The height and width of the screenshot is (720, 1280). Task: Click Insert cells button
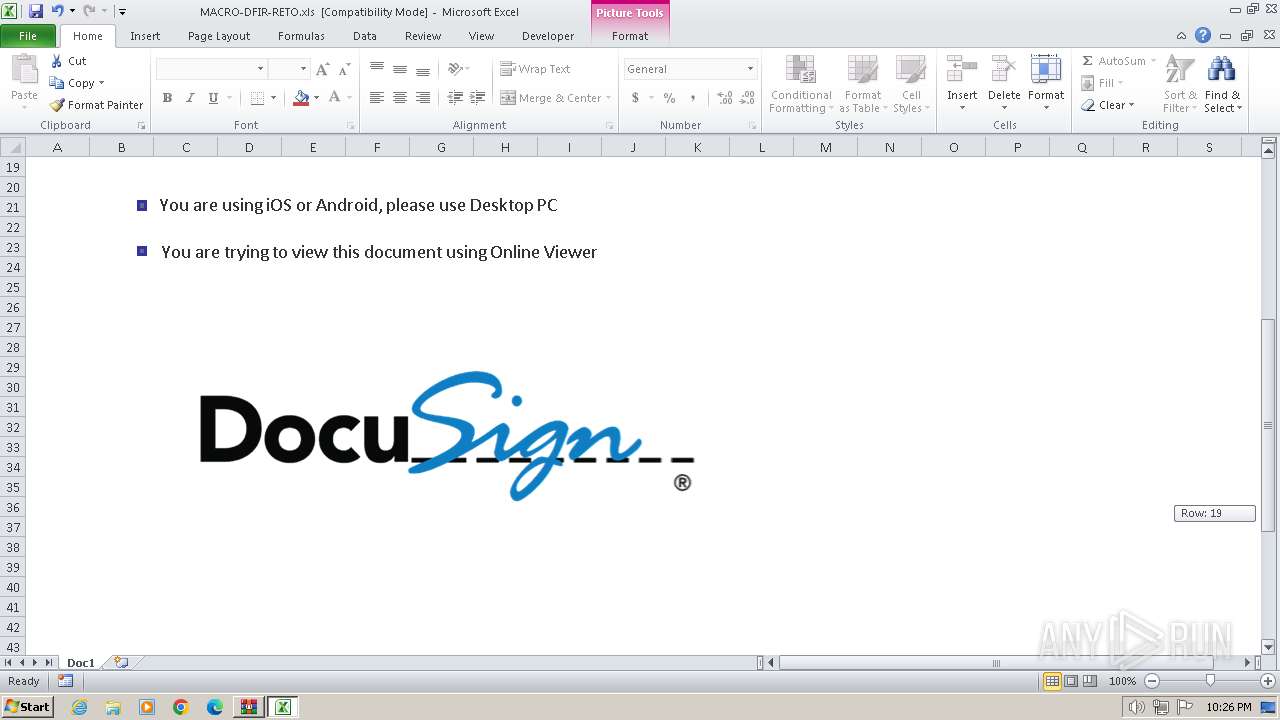point(962,84)
